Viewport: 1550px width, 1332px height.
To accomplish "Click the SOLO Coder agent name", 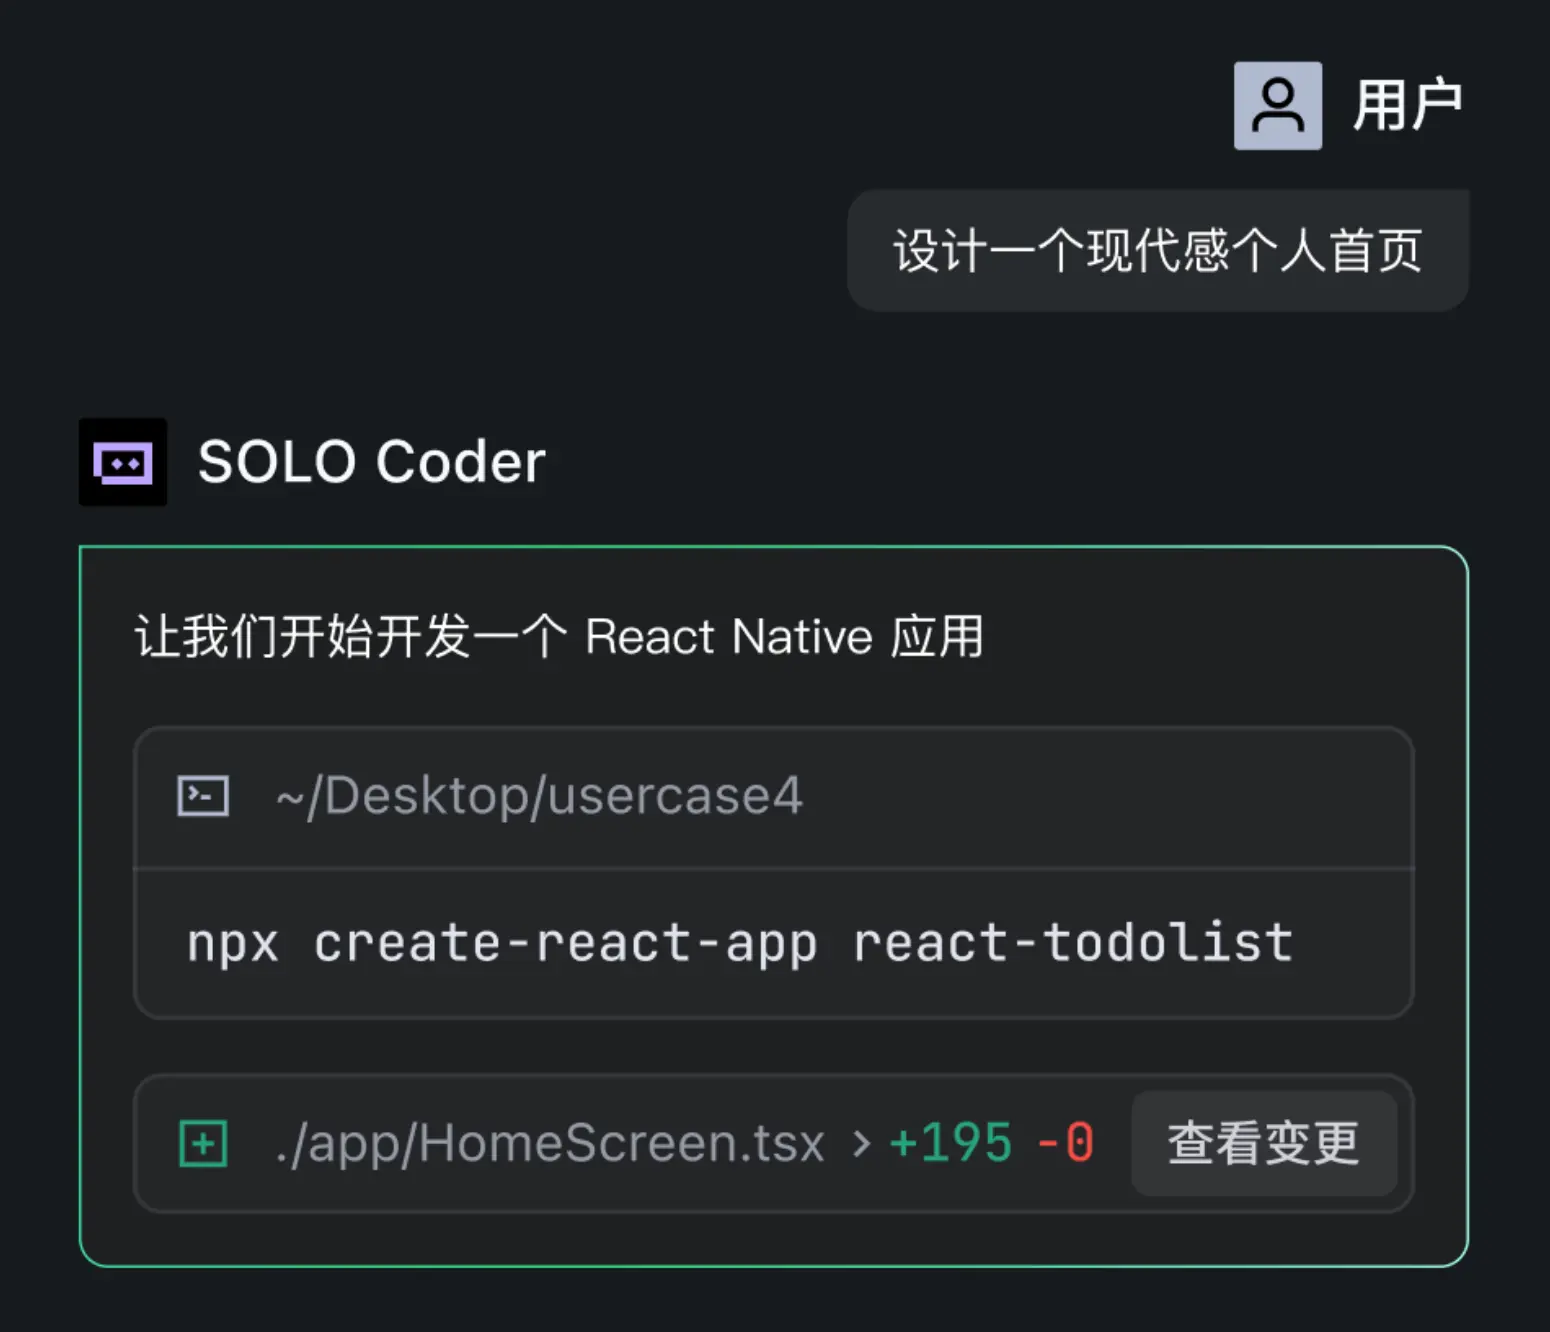I will coord(371,462).
